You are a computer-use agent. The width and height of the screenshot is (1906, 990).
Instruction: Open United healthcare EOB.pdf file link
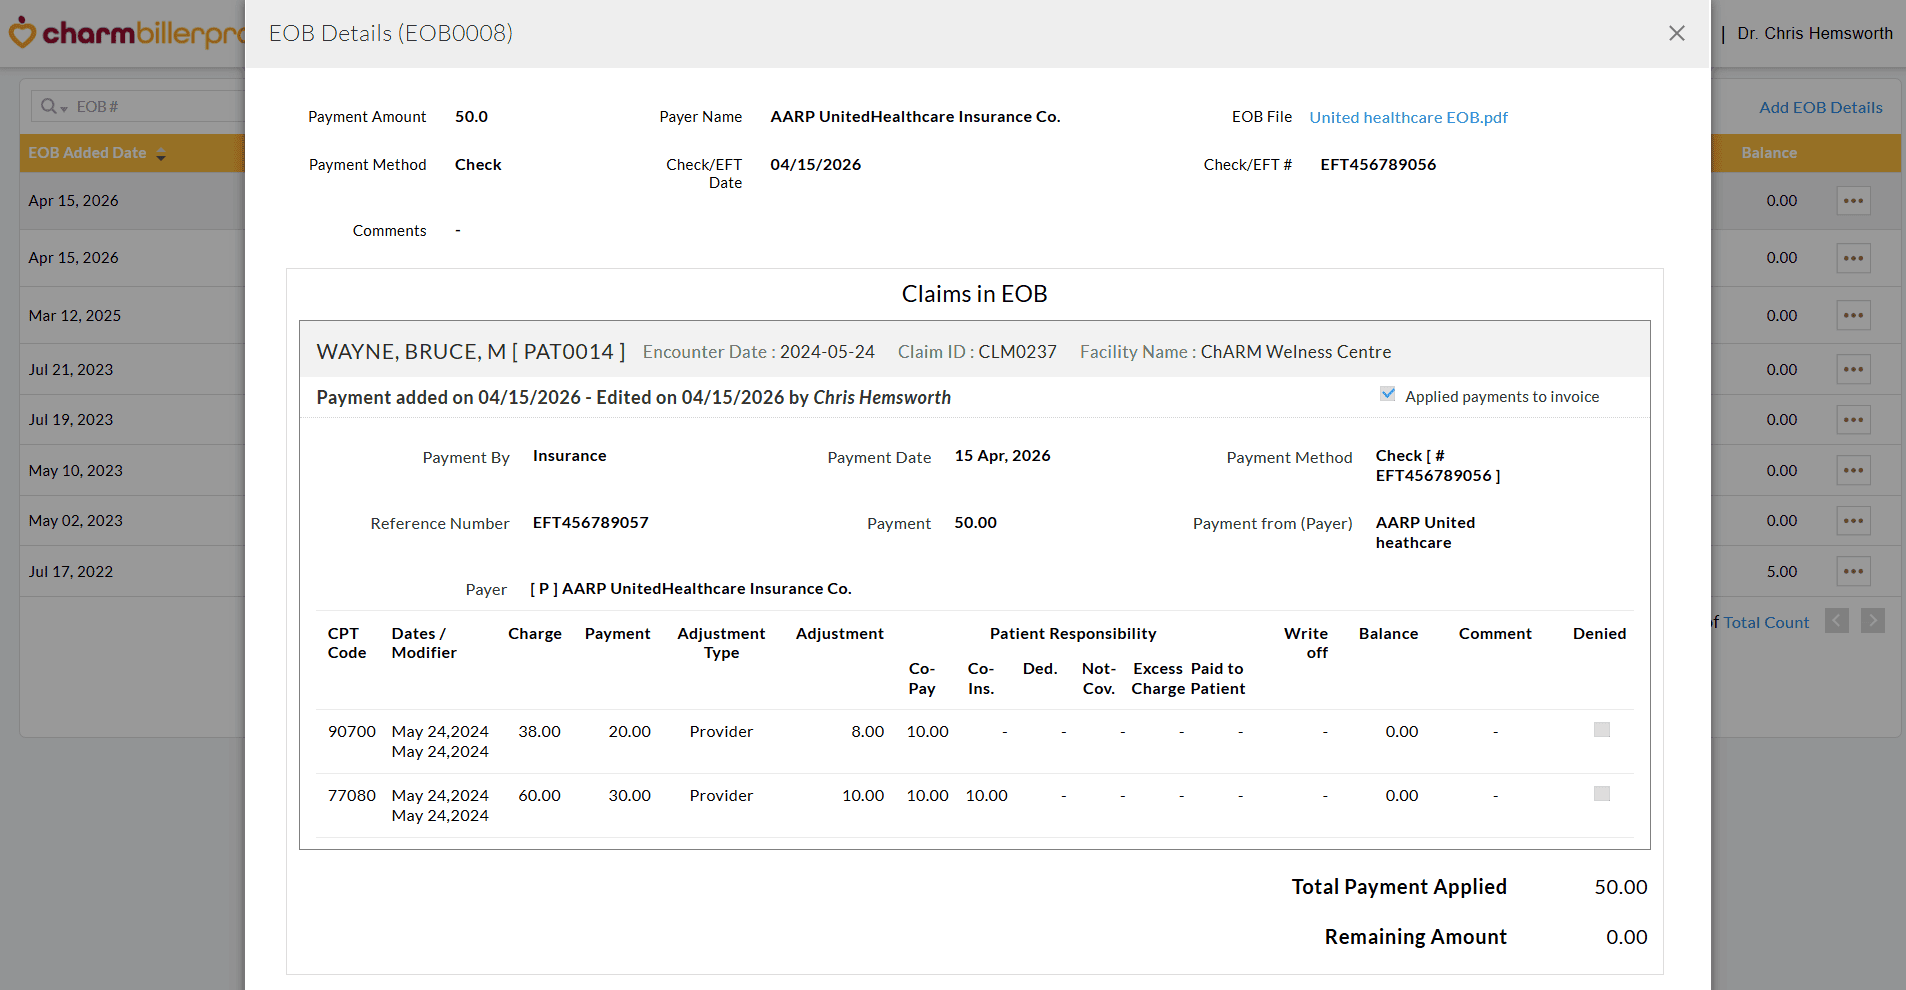(x=1408, y=117)
